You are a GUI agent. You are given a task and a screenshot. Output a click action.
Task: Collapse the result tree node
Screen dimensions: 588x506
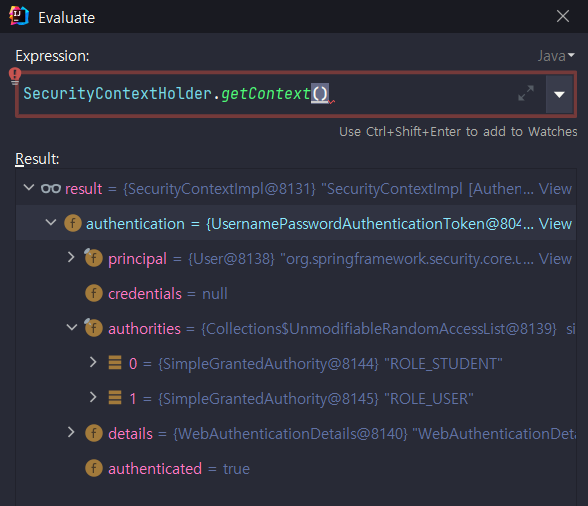(x=29, y=187)
